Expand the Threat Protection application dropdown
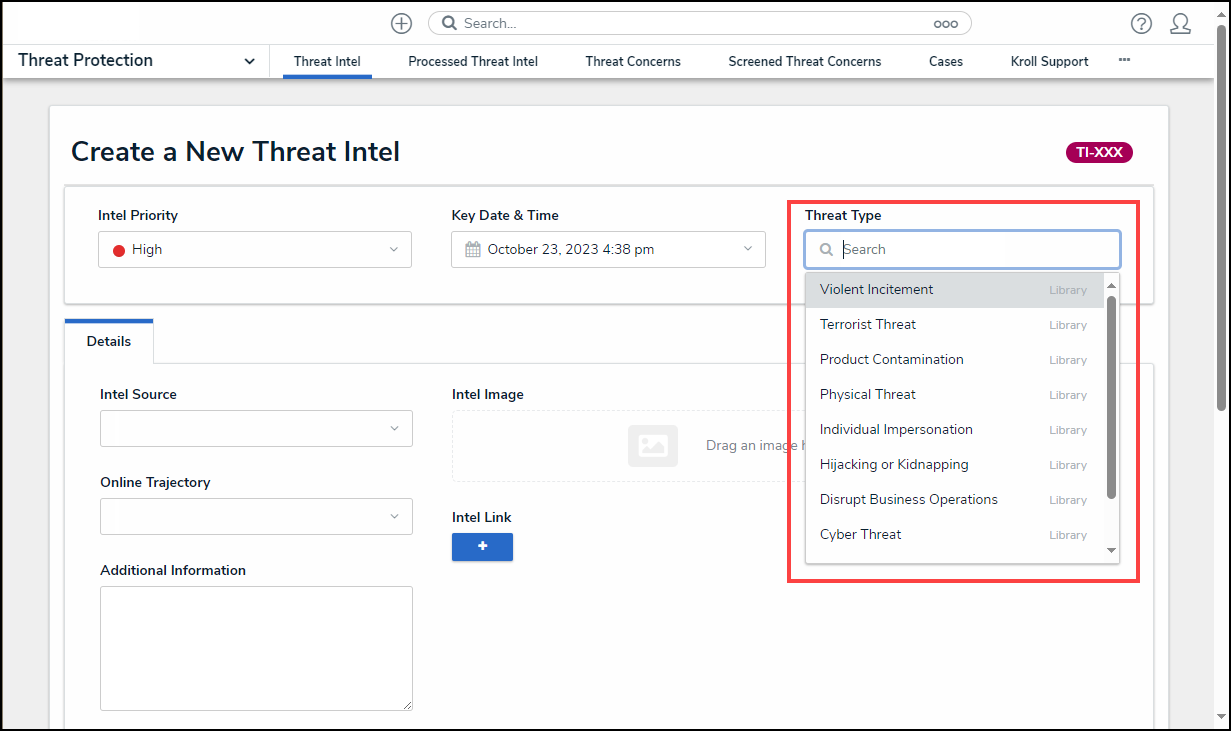Screen dimensions: 1231x731 (249, 61)
